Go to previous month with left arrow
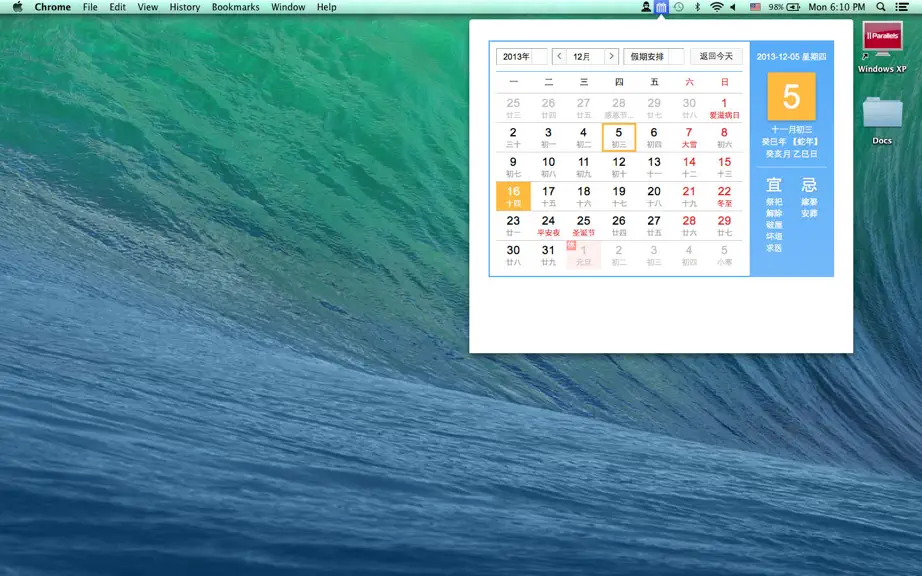 [559, 56]
